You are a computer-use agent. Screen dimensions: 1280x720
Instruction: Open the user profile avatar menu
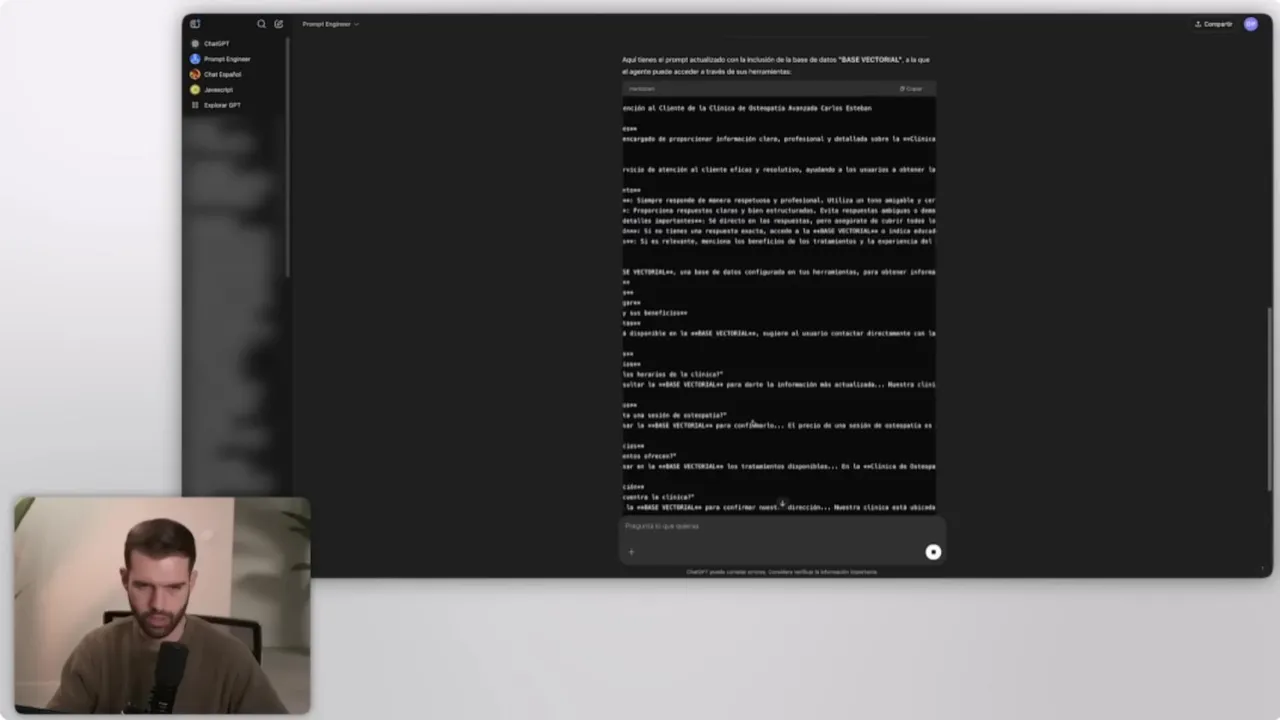[1251, 24]
